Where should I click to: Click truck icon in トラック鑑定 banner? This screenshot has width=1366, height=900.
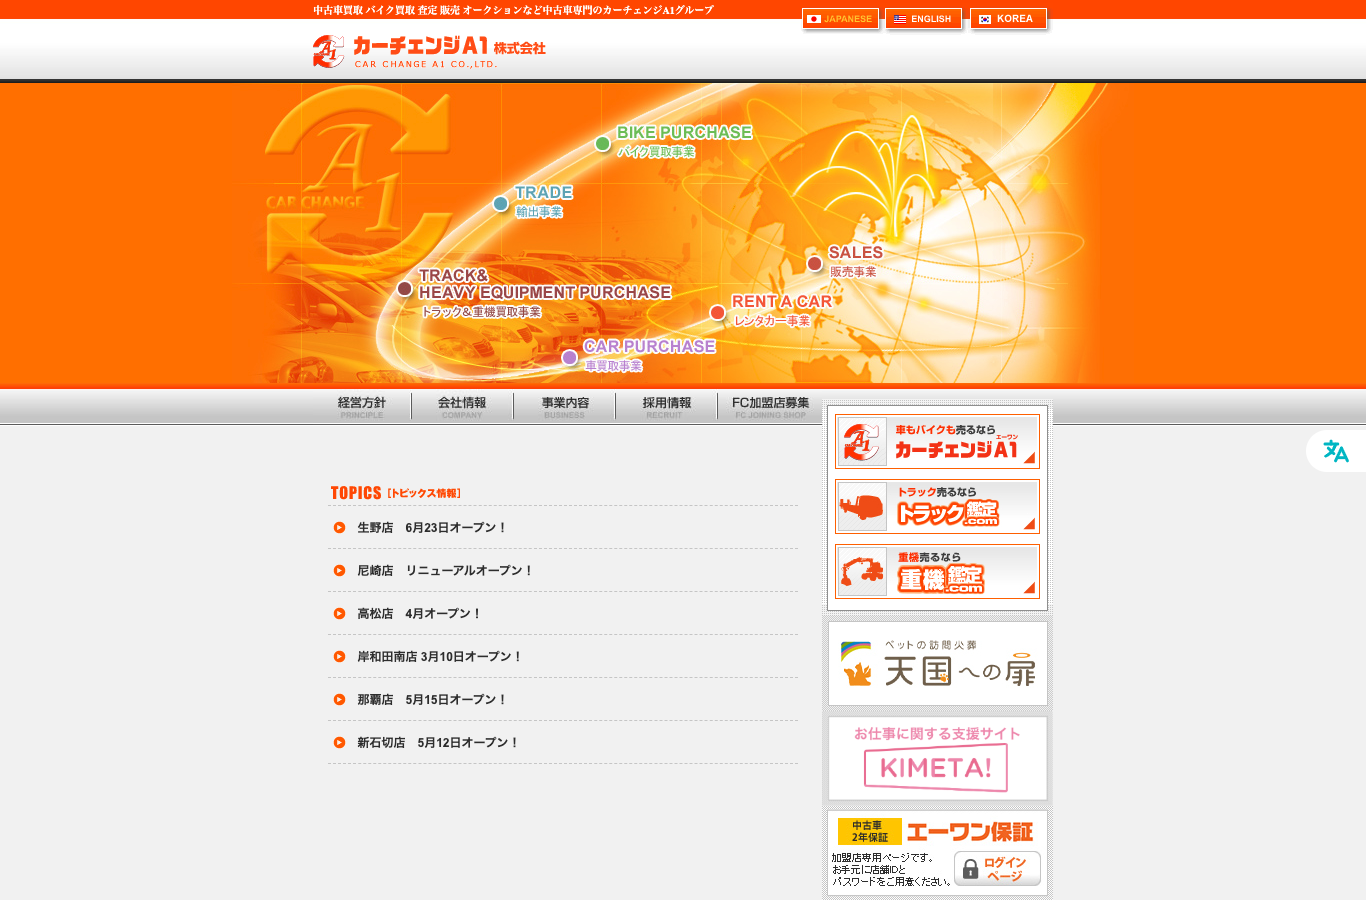[x=862, y=507]
